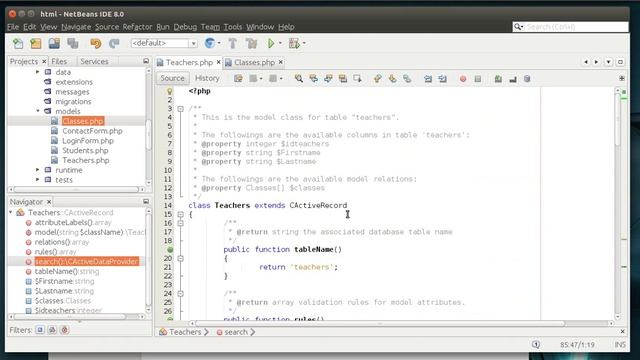Expand the runtime folder in Projects tree
The height and width of the screenshot is (360, 640).
38,170
